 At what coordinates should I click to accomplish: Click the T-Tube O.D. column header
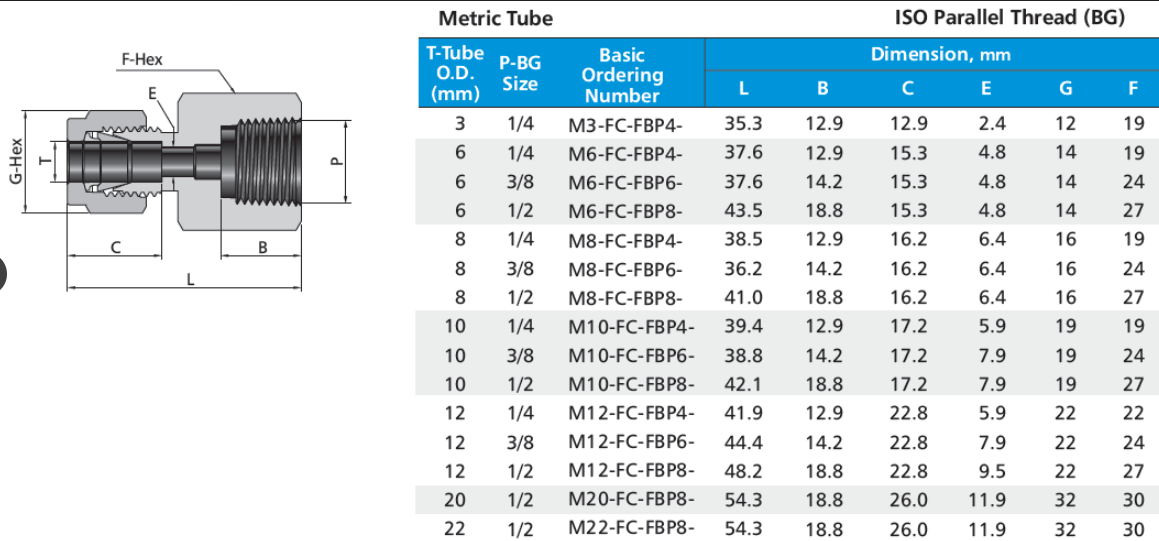click(456, 74)
